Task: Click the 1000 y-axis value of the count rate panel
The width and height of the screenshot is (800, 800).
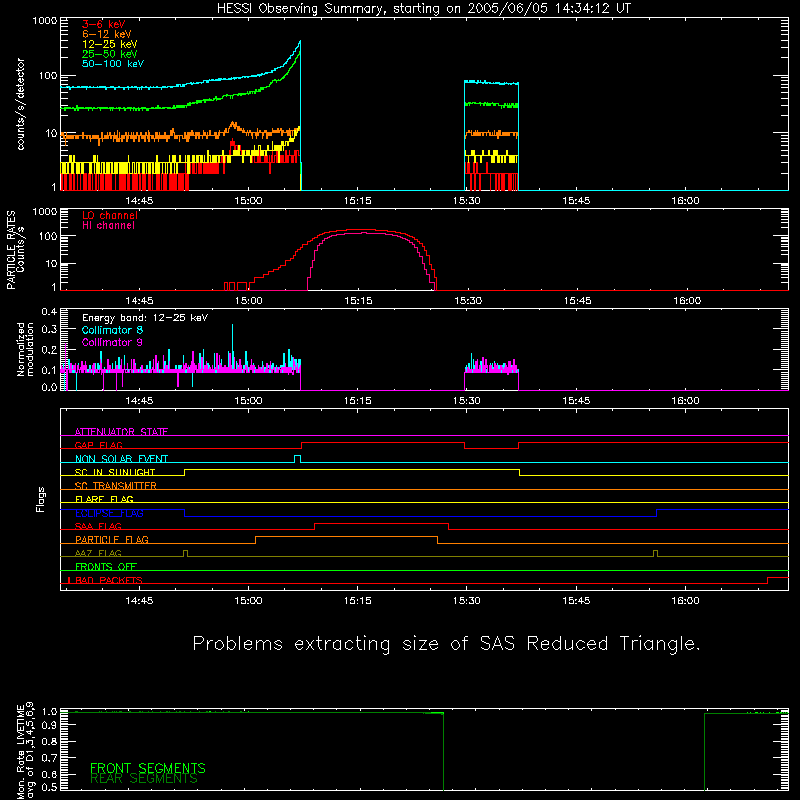Action: 44,21
